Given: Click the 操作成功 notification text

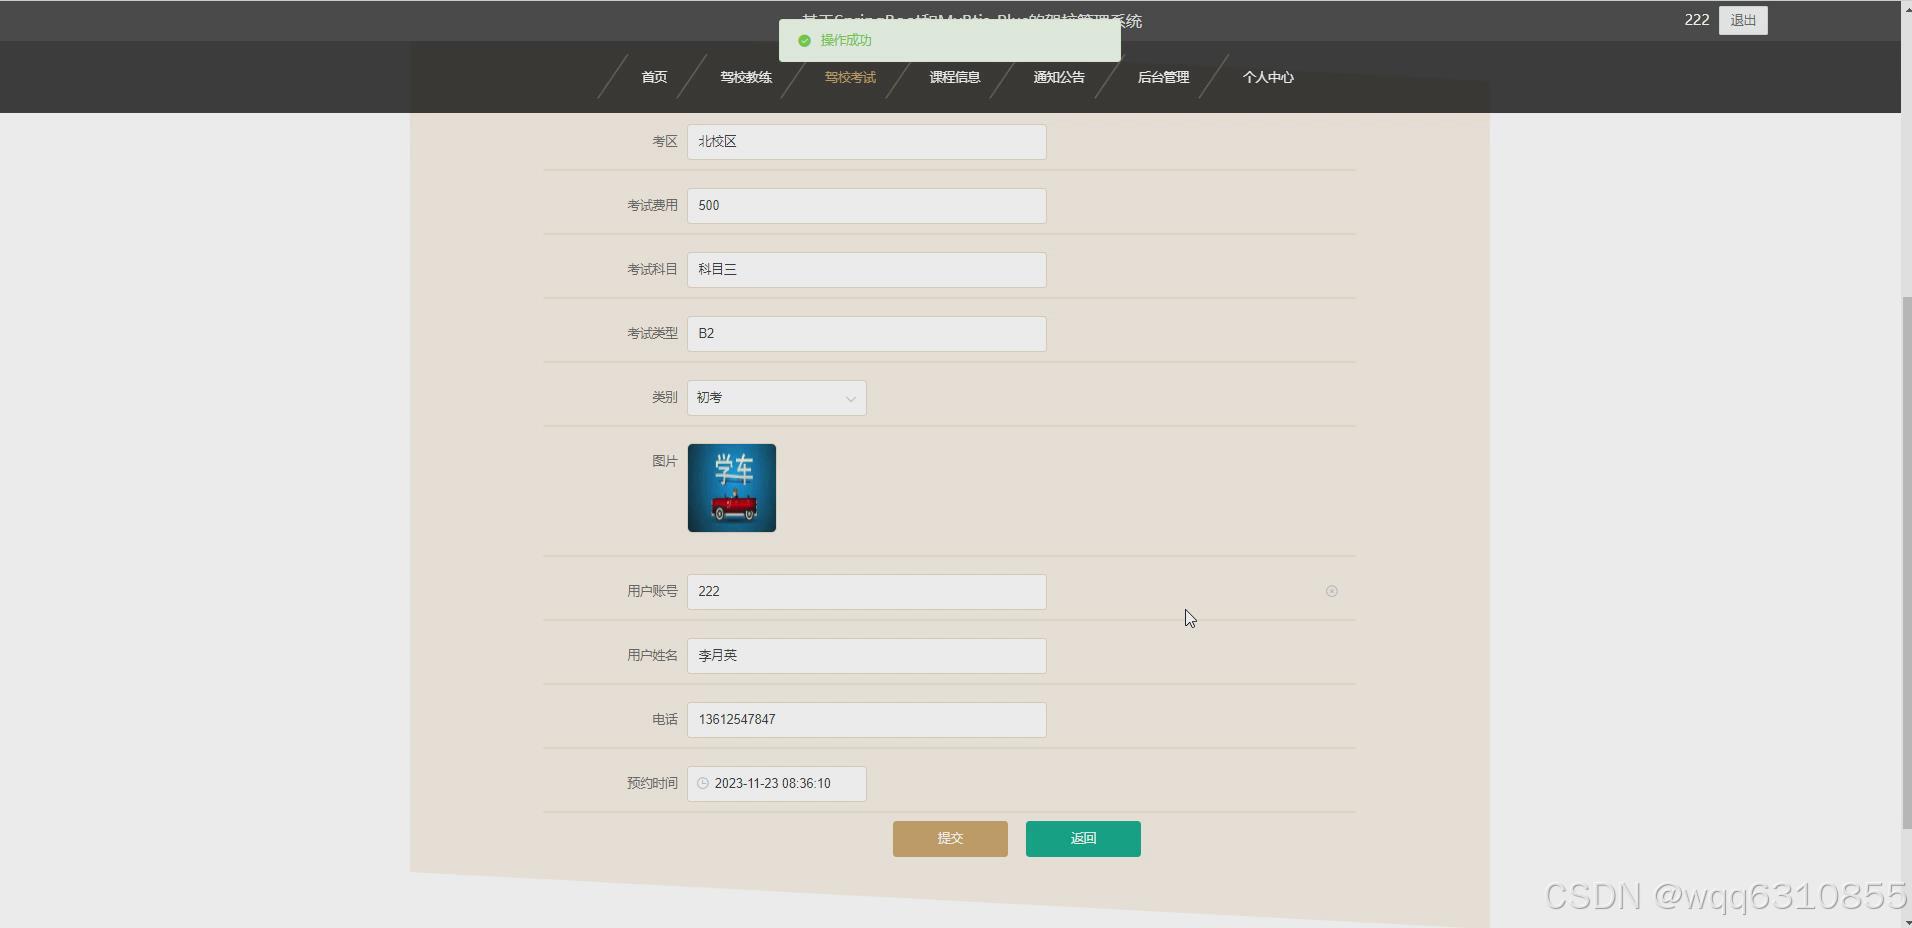Looking at the screenshot, I should pos(846,40).
